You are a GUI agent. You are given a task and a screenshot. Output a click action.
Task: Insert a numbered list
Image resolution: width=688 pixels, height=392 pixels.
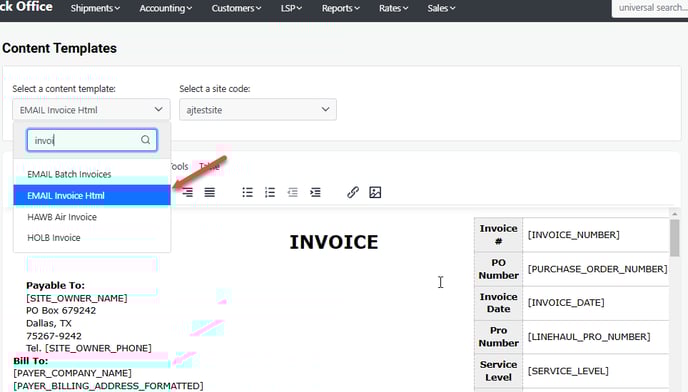270,192
